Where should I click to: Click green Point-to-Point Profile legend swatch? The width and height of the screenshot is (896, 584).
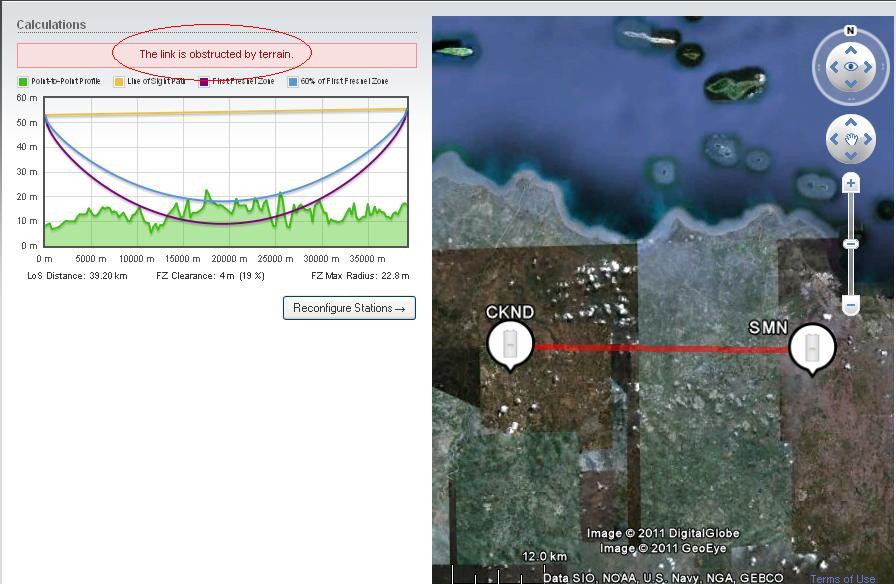pyautogui.click(x=23, y=82)
